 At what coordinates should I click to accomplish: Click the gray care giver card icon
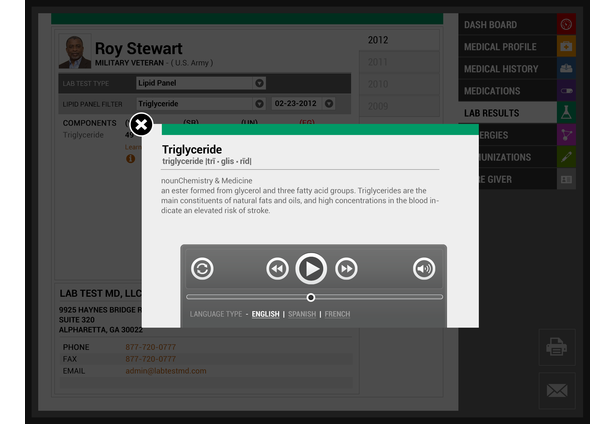coord(566,179)
